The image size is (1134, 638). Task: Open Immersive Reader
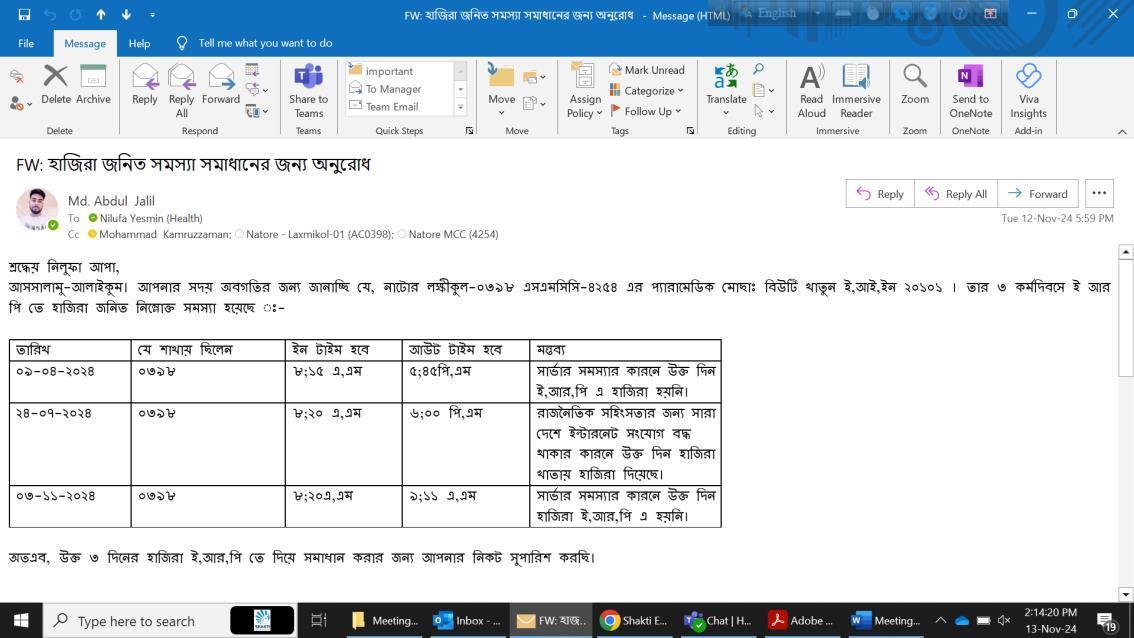(x=856, y=90)
